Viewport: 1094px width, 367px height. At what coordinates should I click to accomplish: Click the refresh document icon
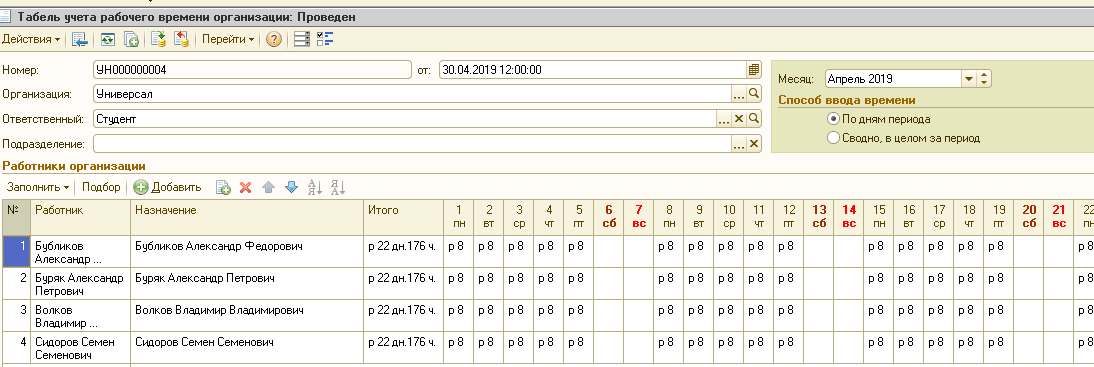pyautogui.click(x=107, y=40)
